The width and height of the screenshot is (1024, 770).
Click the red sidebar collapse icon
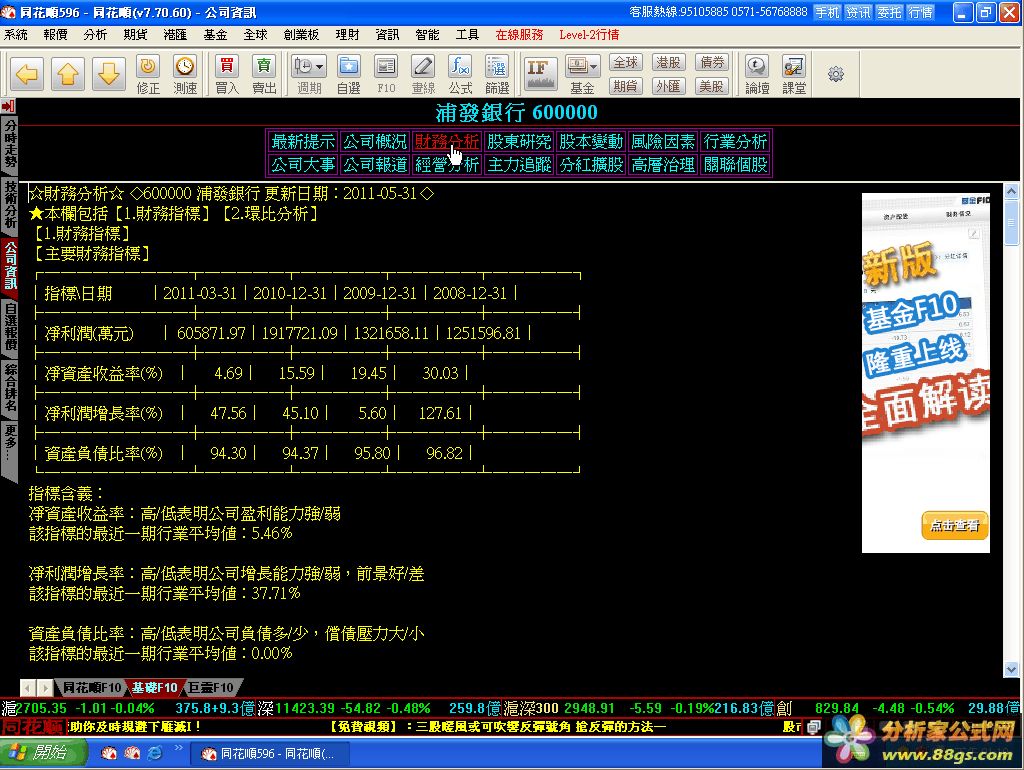[x=8, y=106]
